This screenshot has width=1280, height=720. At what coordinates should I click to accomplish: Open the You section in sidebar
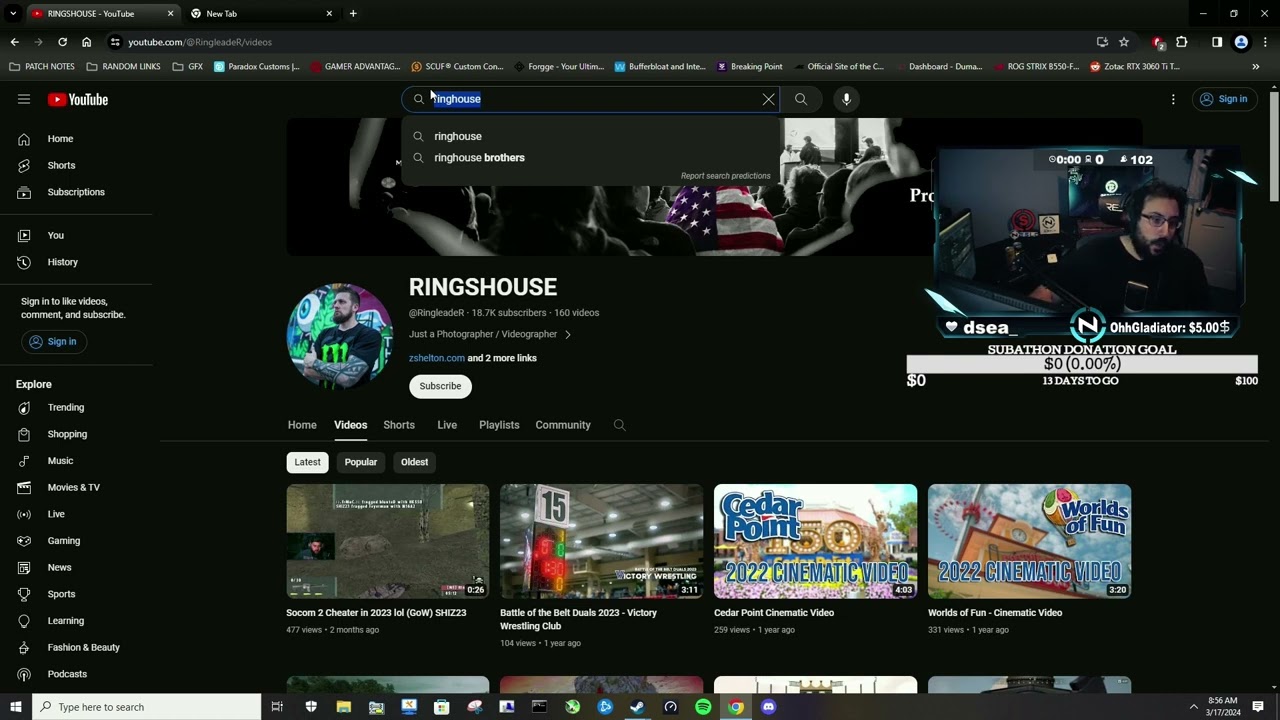[76, 235]
